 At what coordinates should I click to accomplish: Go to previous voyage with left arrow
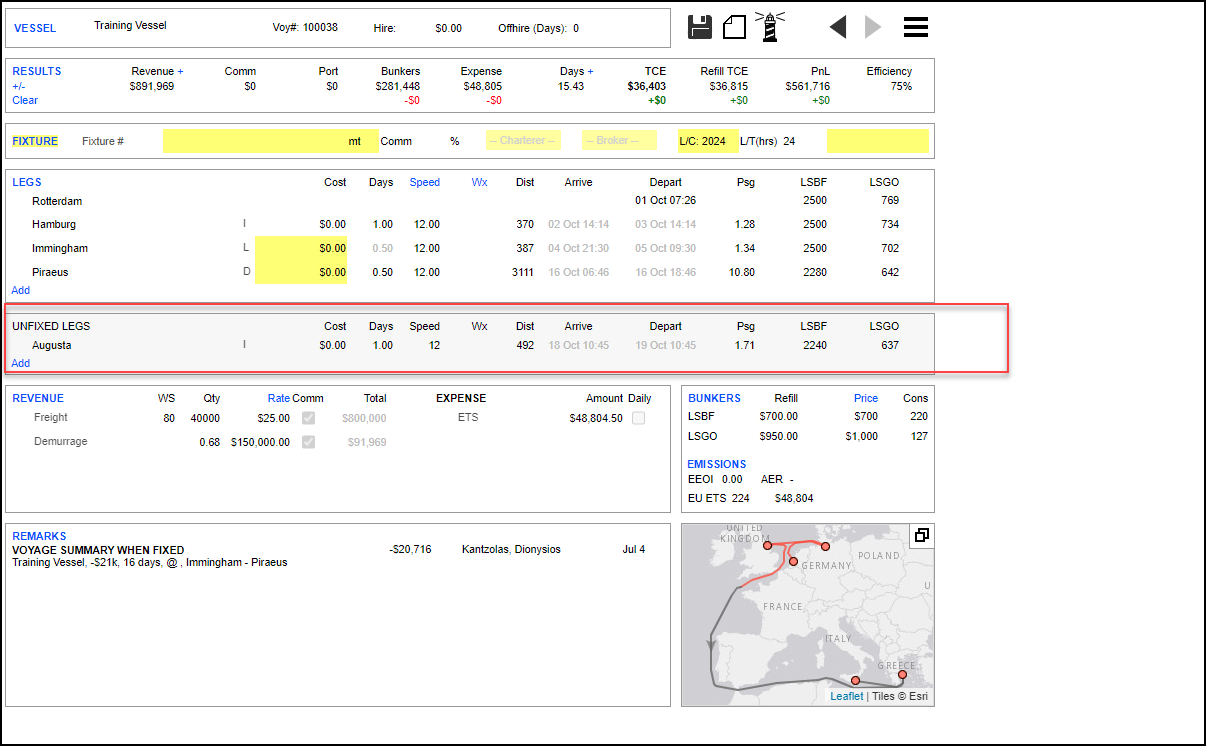(838, 27)
